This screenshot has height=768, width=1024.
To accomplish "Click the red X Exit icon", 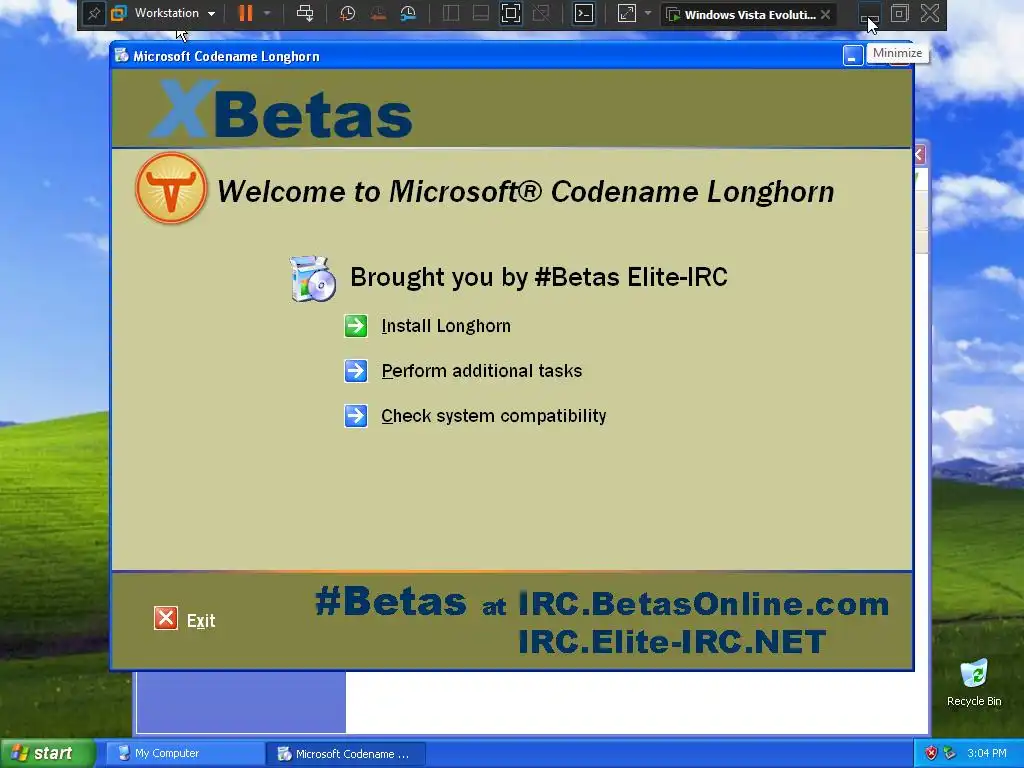I will (166, 618).
